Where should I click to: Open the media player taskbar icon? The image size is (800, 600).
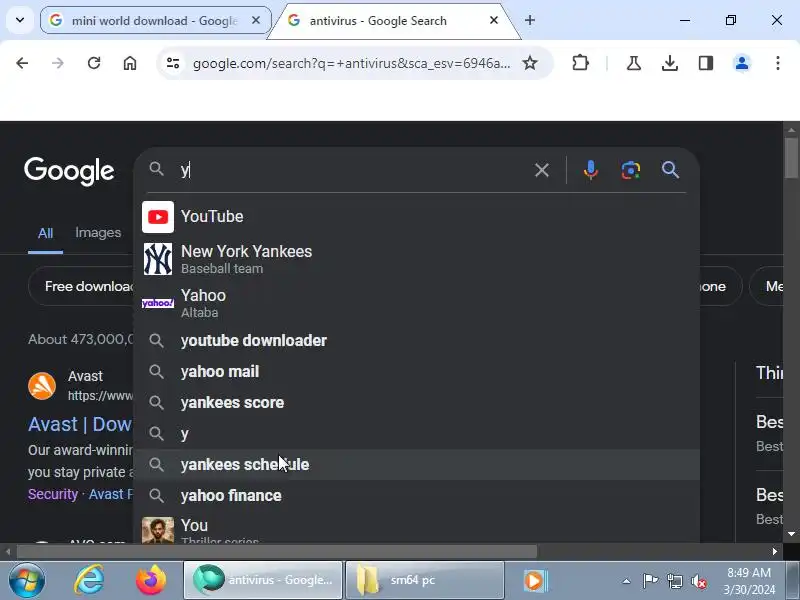click(x=534, y=581)
